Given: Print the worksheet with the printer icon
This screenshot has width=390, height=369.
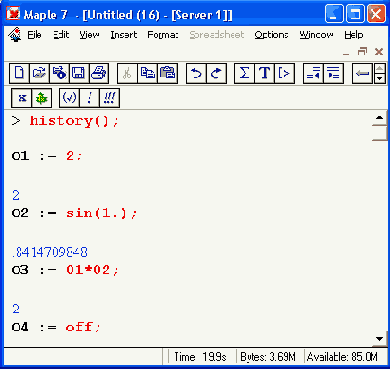Looking at the screenshot, I should click(x=99, y=73).
